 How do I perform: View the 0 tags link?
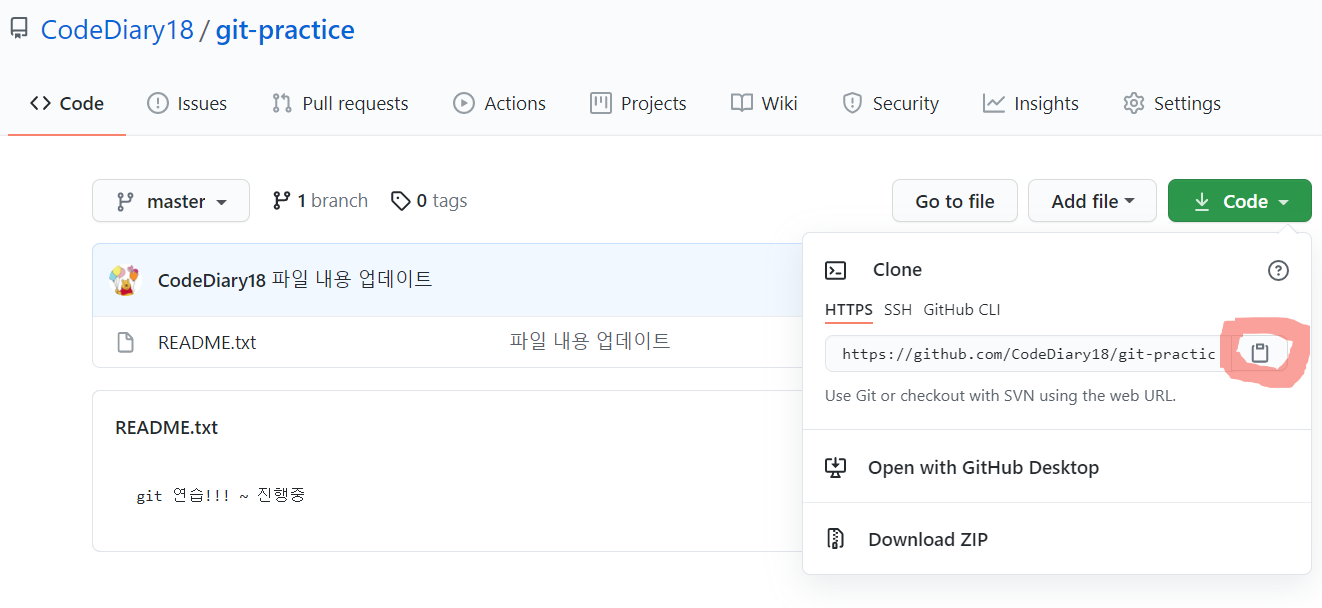tap(429, 201)
